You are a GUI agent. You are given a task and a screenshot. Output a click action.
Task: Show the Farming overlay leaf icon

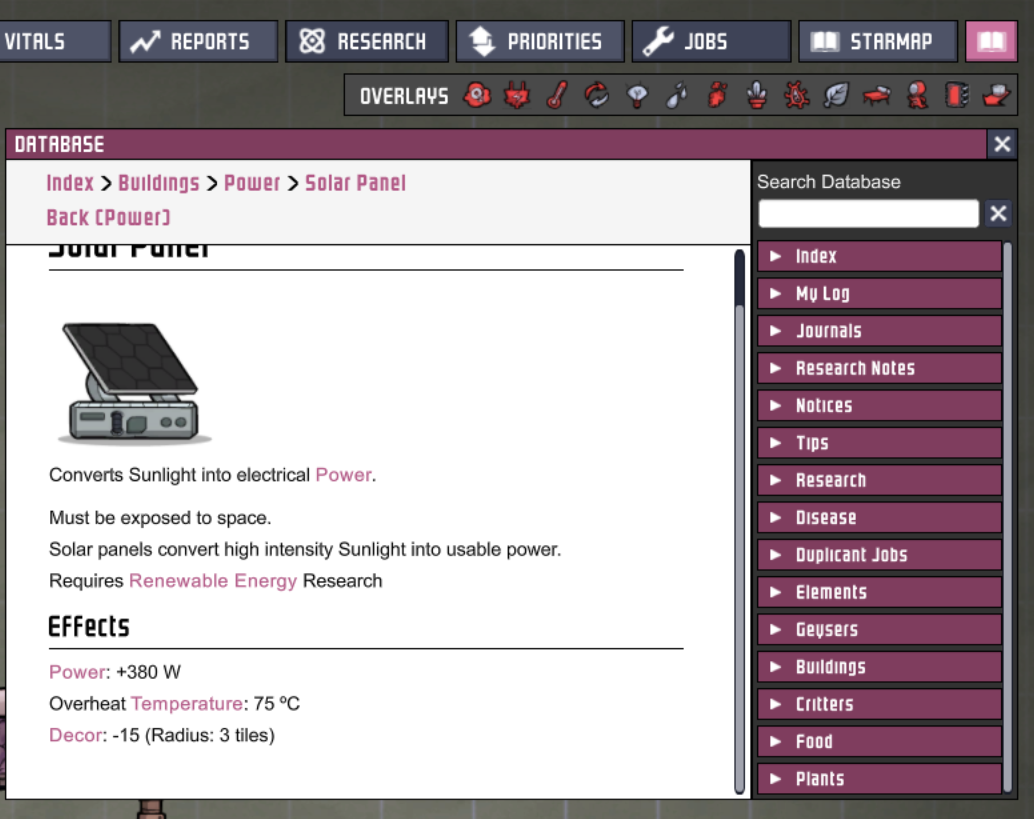[836, 96]
